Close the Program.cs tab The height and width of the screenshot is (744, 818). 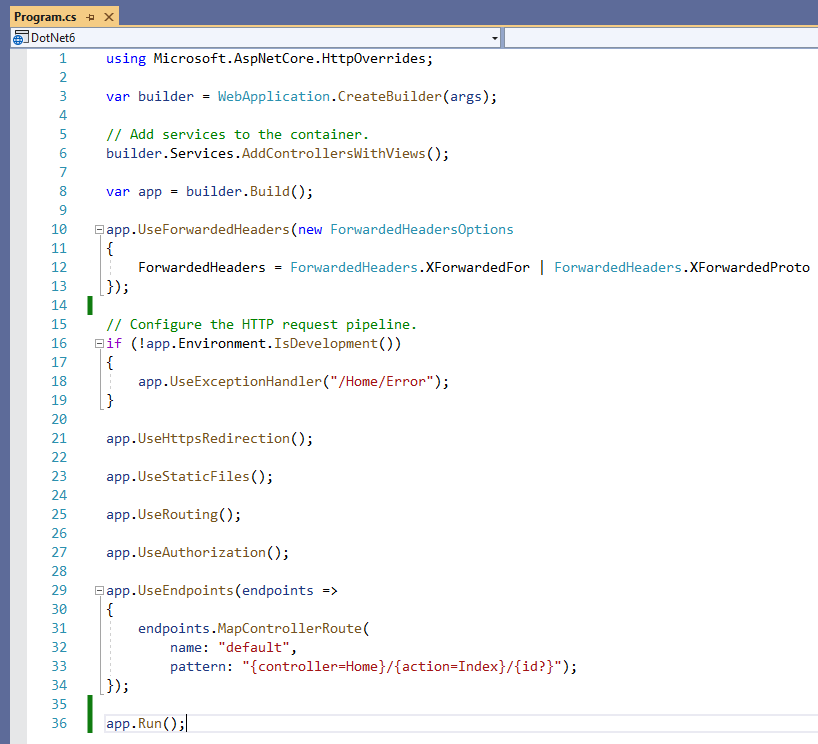[109, 17]
